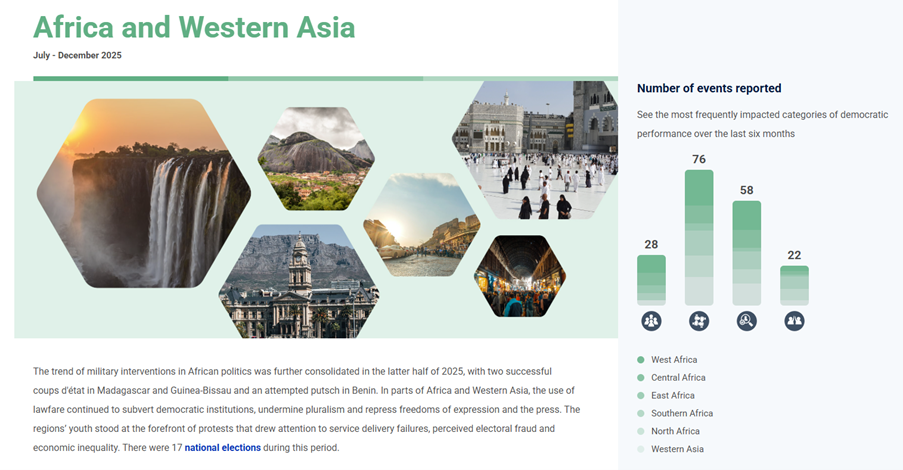Click the bar showing 76 events
This screenshot has height=470, width=903.
pos(699,237)
